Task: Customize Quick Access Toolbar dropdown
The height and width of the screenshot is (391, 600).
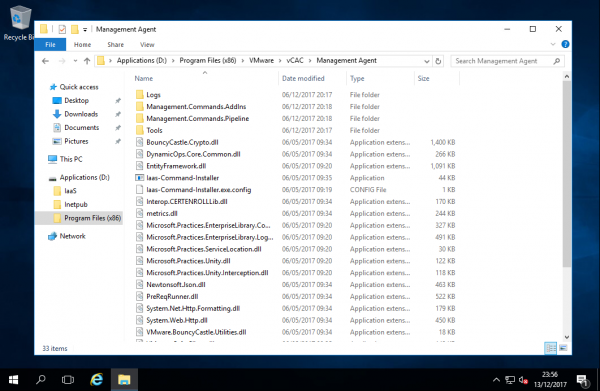Action: (x=85, y=29)
